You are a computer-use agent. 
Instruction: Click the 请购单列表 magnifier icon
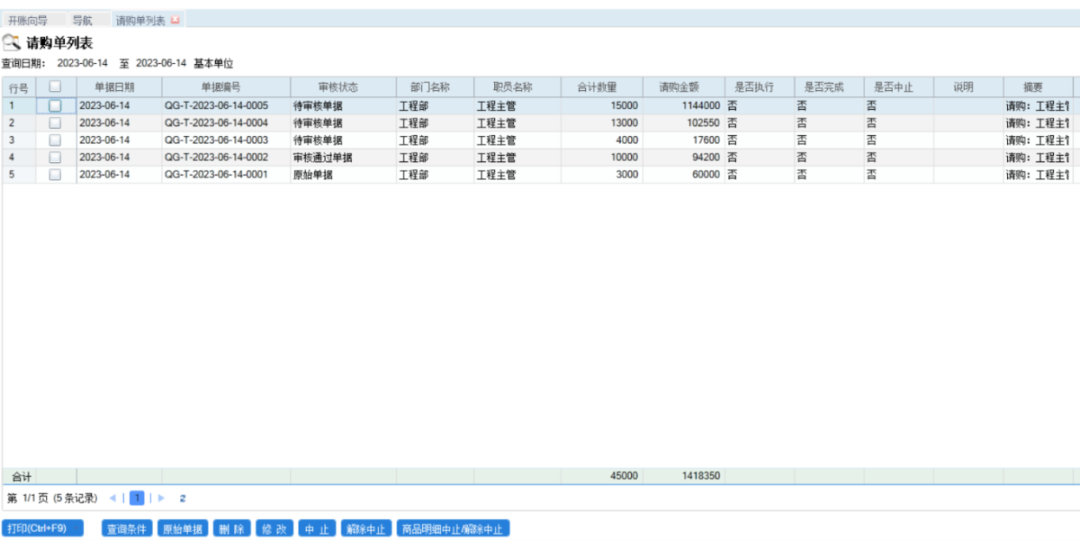click(x=11, y=42)
